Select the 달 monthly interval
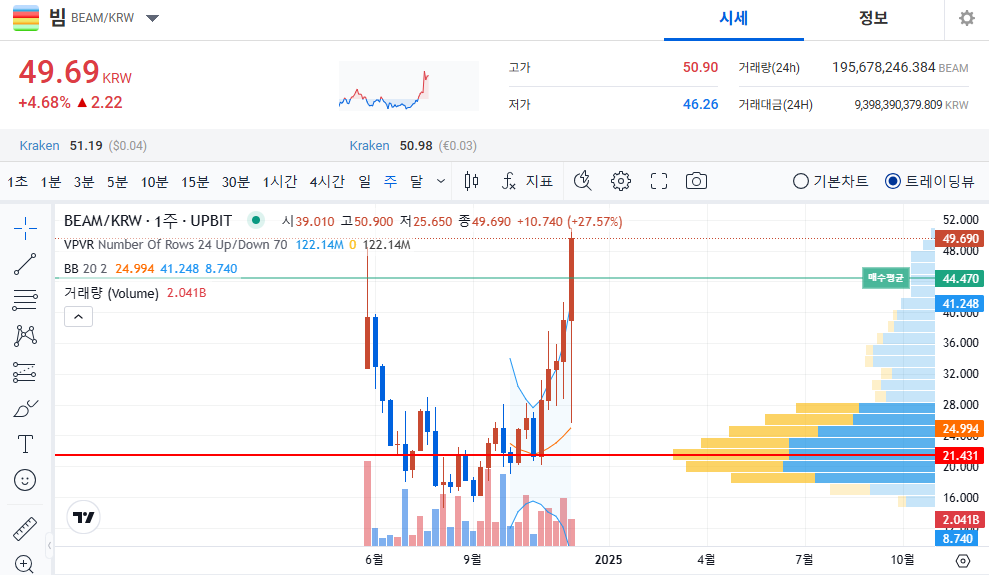The width and height of the screenshot is (989, 575). 416,182
